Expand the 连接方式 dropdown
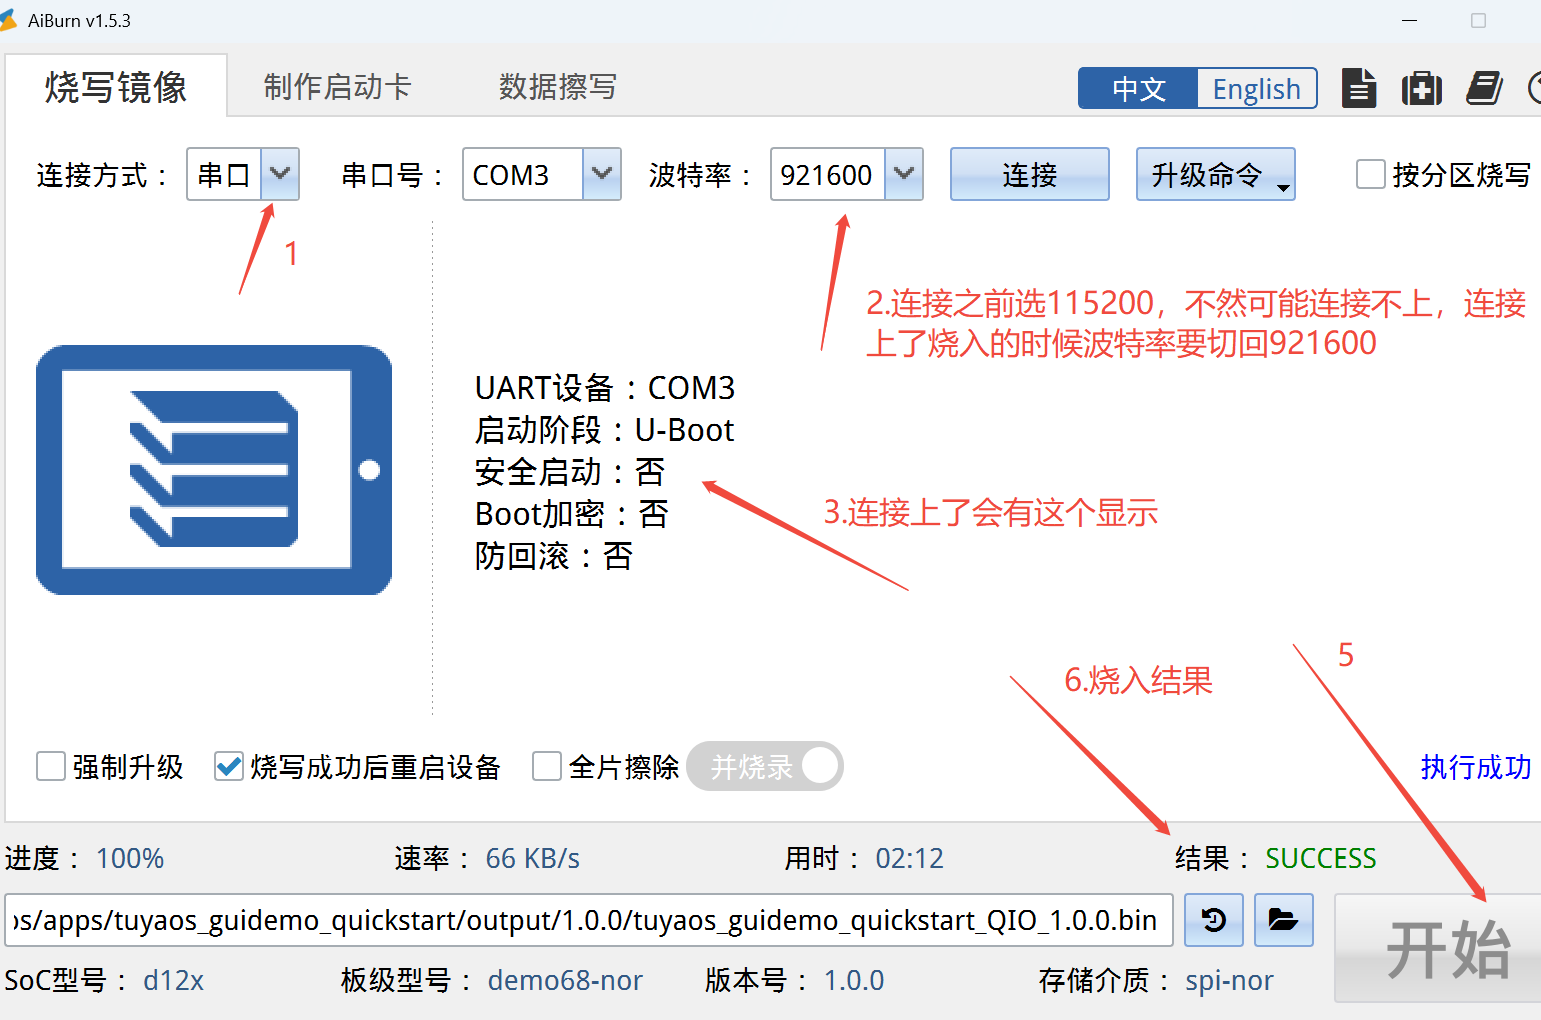Image resolution: width=1541 pixels, height=1020 pixels. 280,174
